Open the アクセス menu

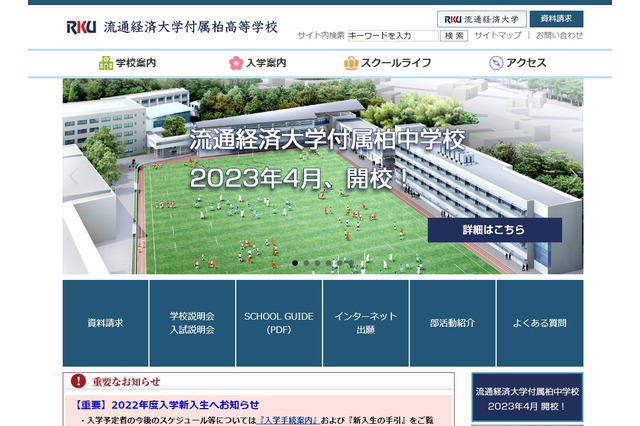point(518,63)
